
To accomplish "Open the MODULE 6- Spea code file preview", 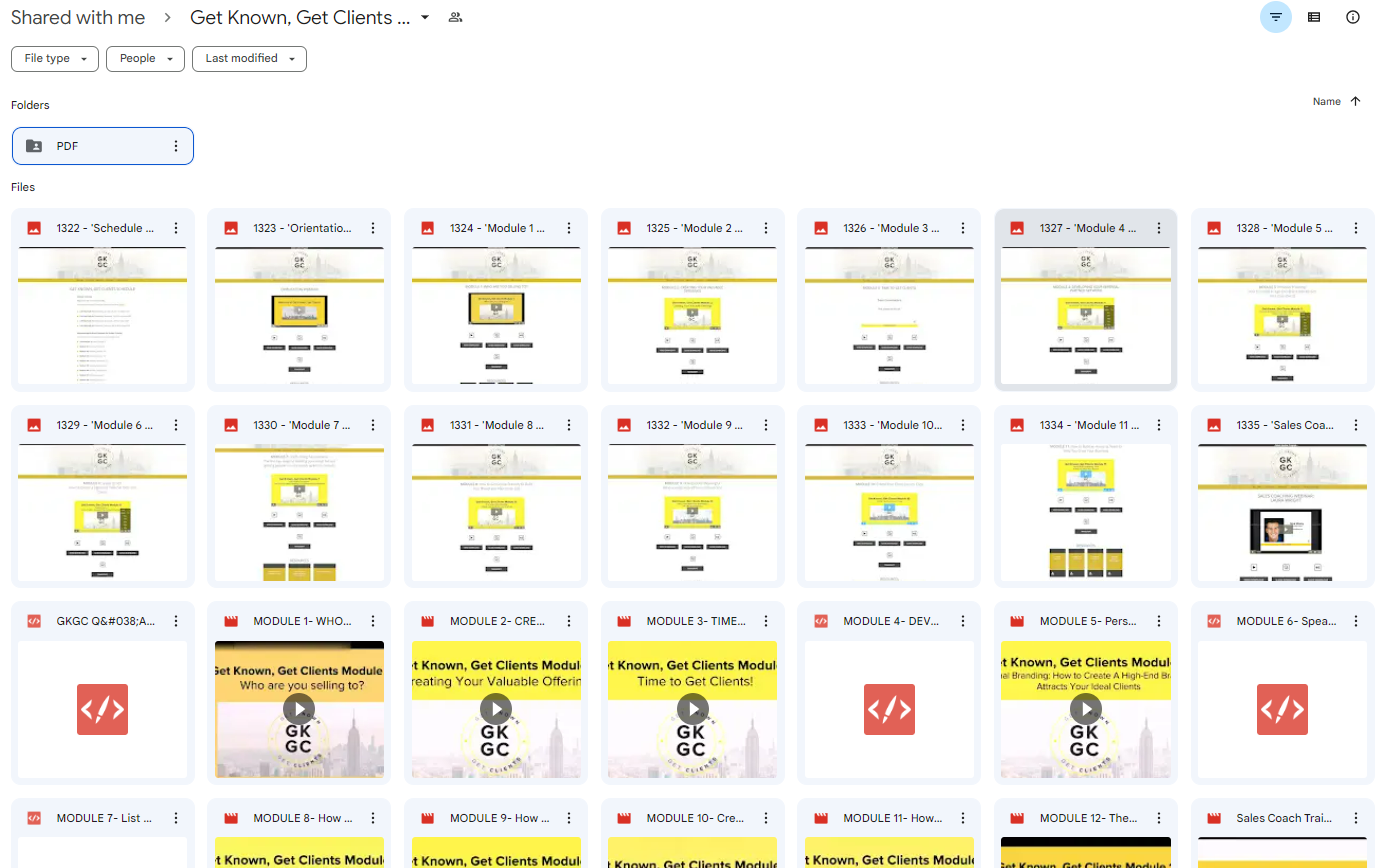I will pyautogui.click(x=1282, y=709).
